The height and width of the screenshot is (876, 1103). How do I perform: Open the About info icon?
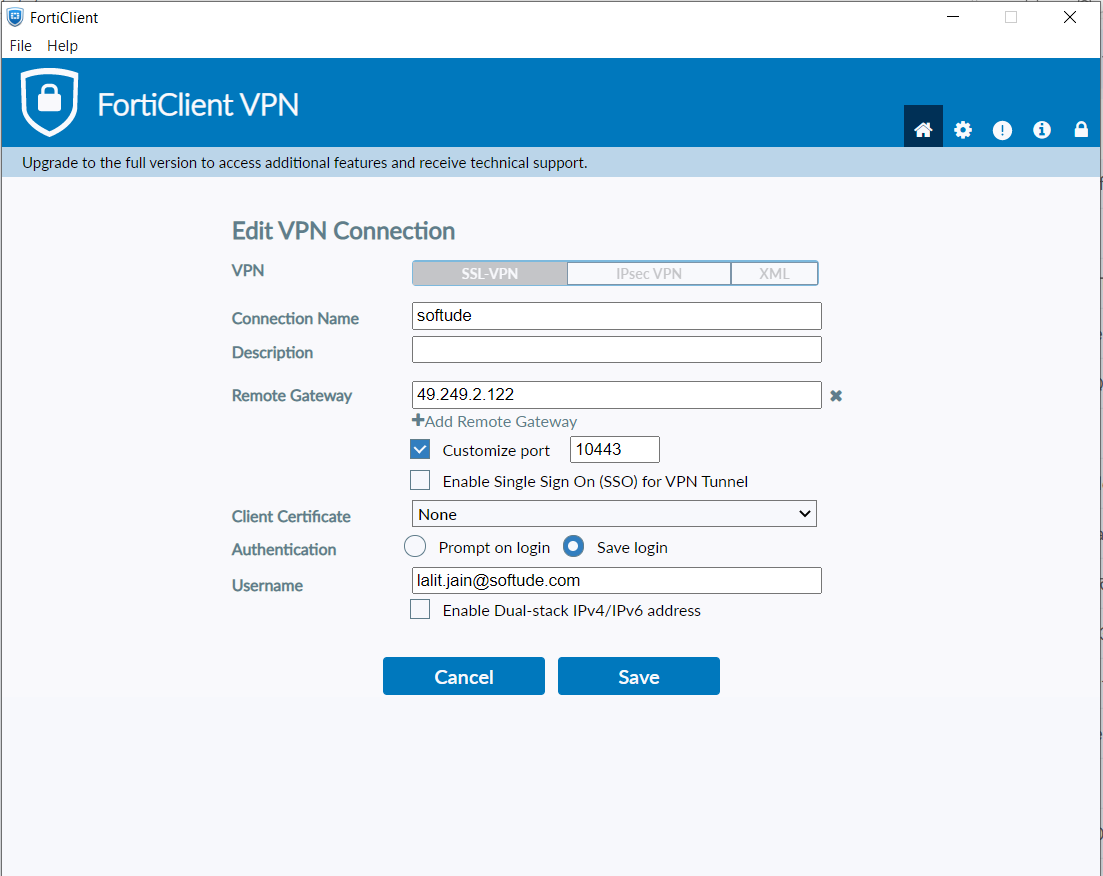tap(1042, 130)
